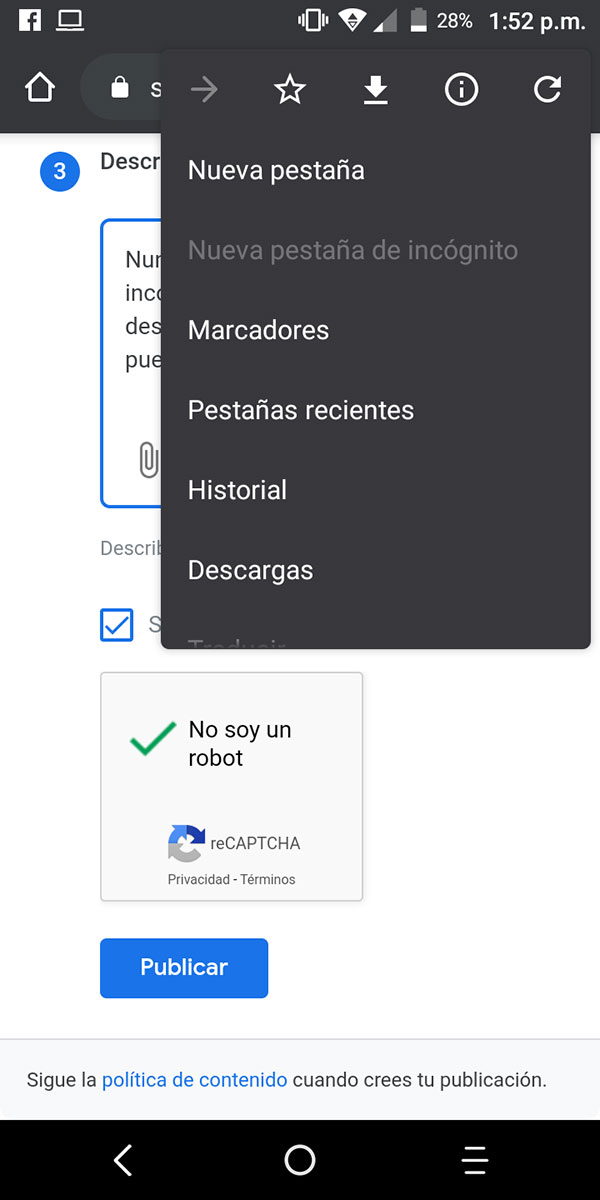Select Marcadores in the menu

258,330
